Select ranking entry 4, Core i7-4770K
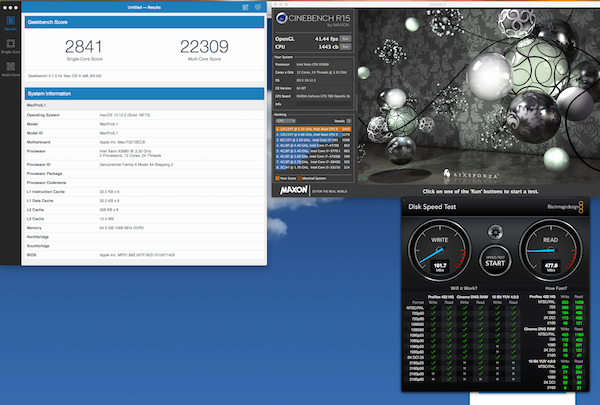This screenshot has height=405, width=600. click(313, 145)
